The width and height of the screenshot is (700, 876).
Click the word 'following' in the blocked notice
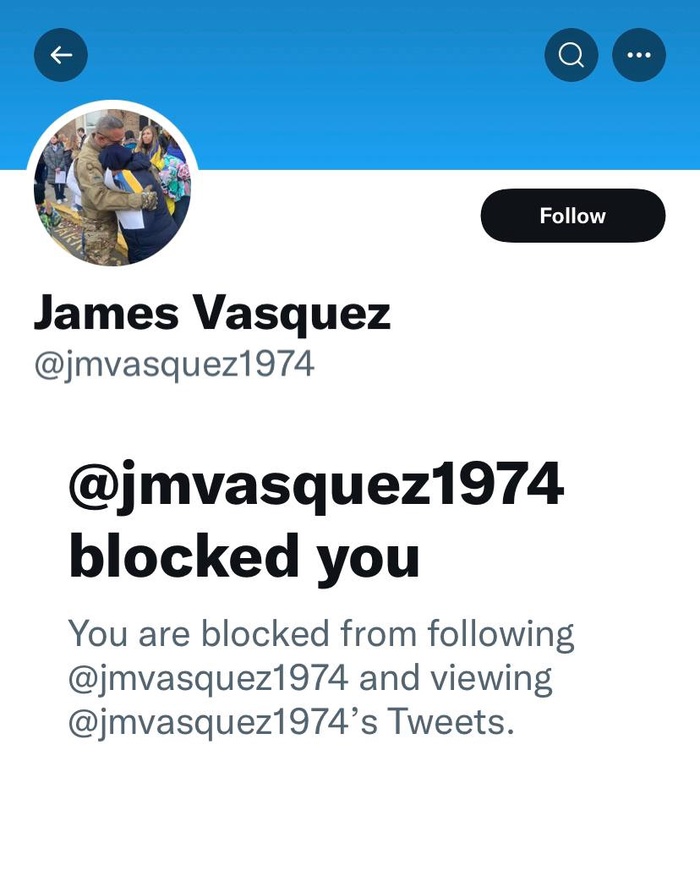(x=501, y=635)
